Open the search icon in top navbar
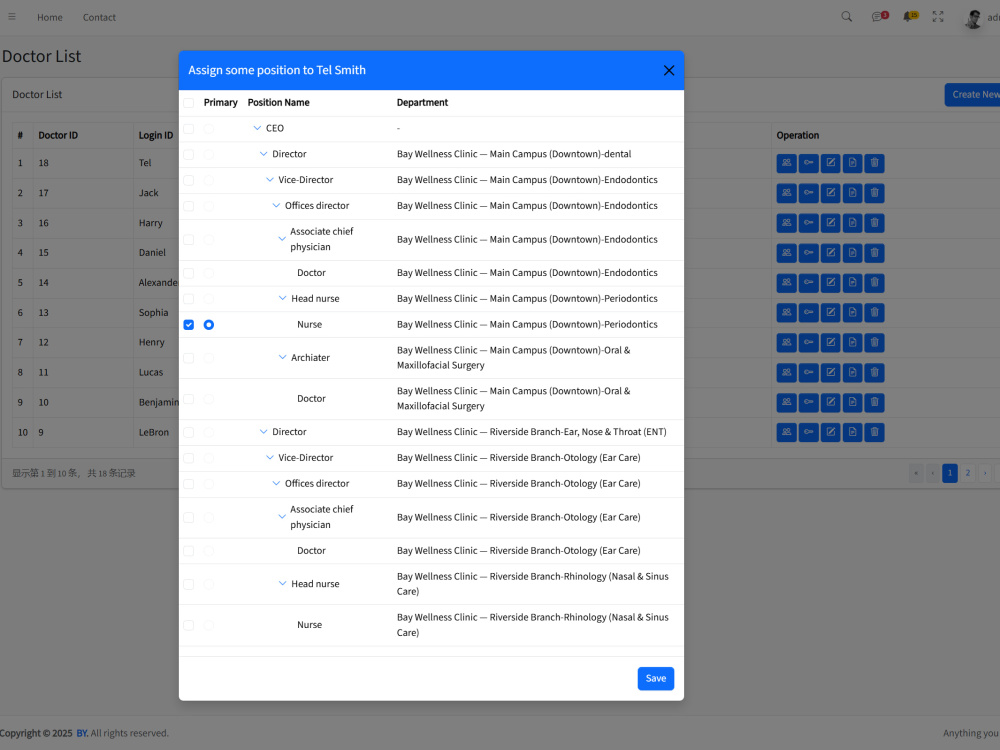This screenshot has height=750, width=1000. (846, 17)
